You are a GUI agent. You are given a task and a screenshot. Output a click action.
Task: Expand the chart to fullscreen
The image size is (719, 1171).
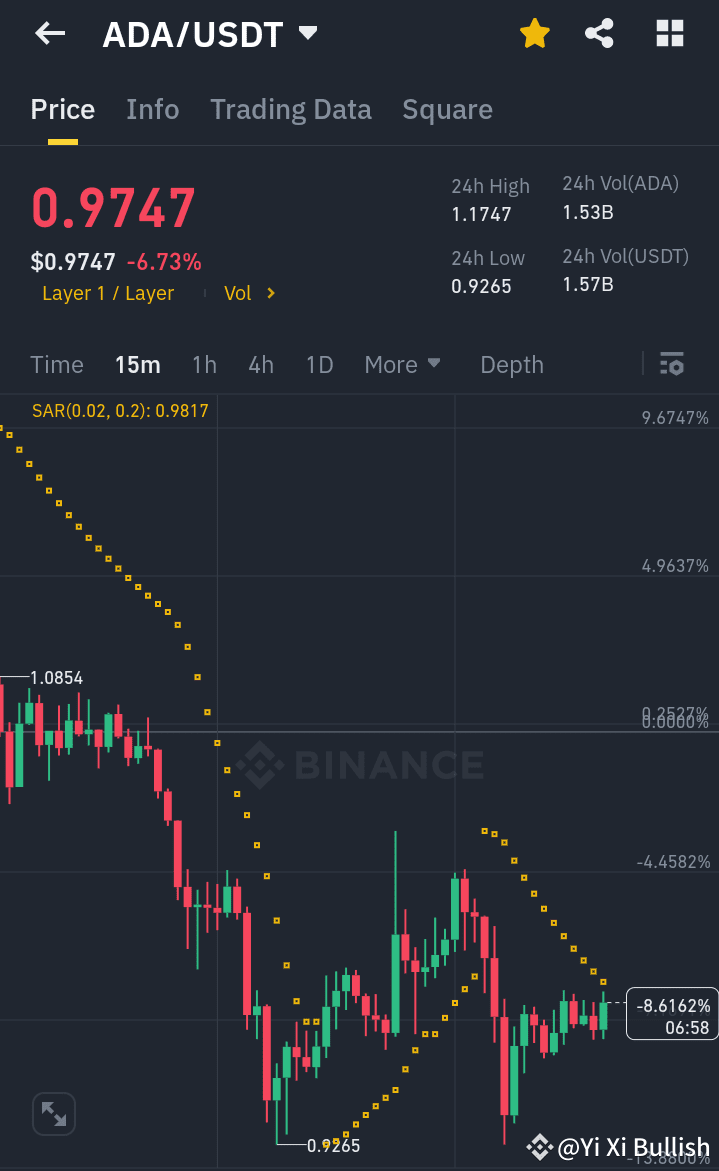click(53, 1113)
